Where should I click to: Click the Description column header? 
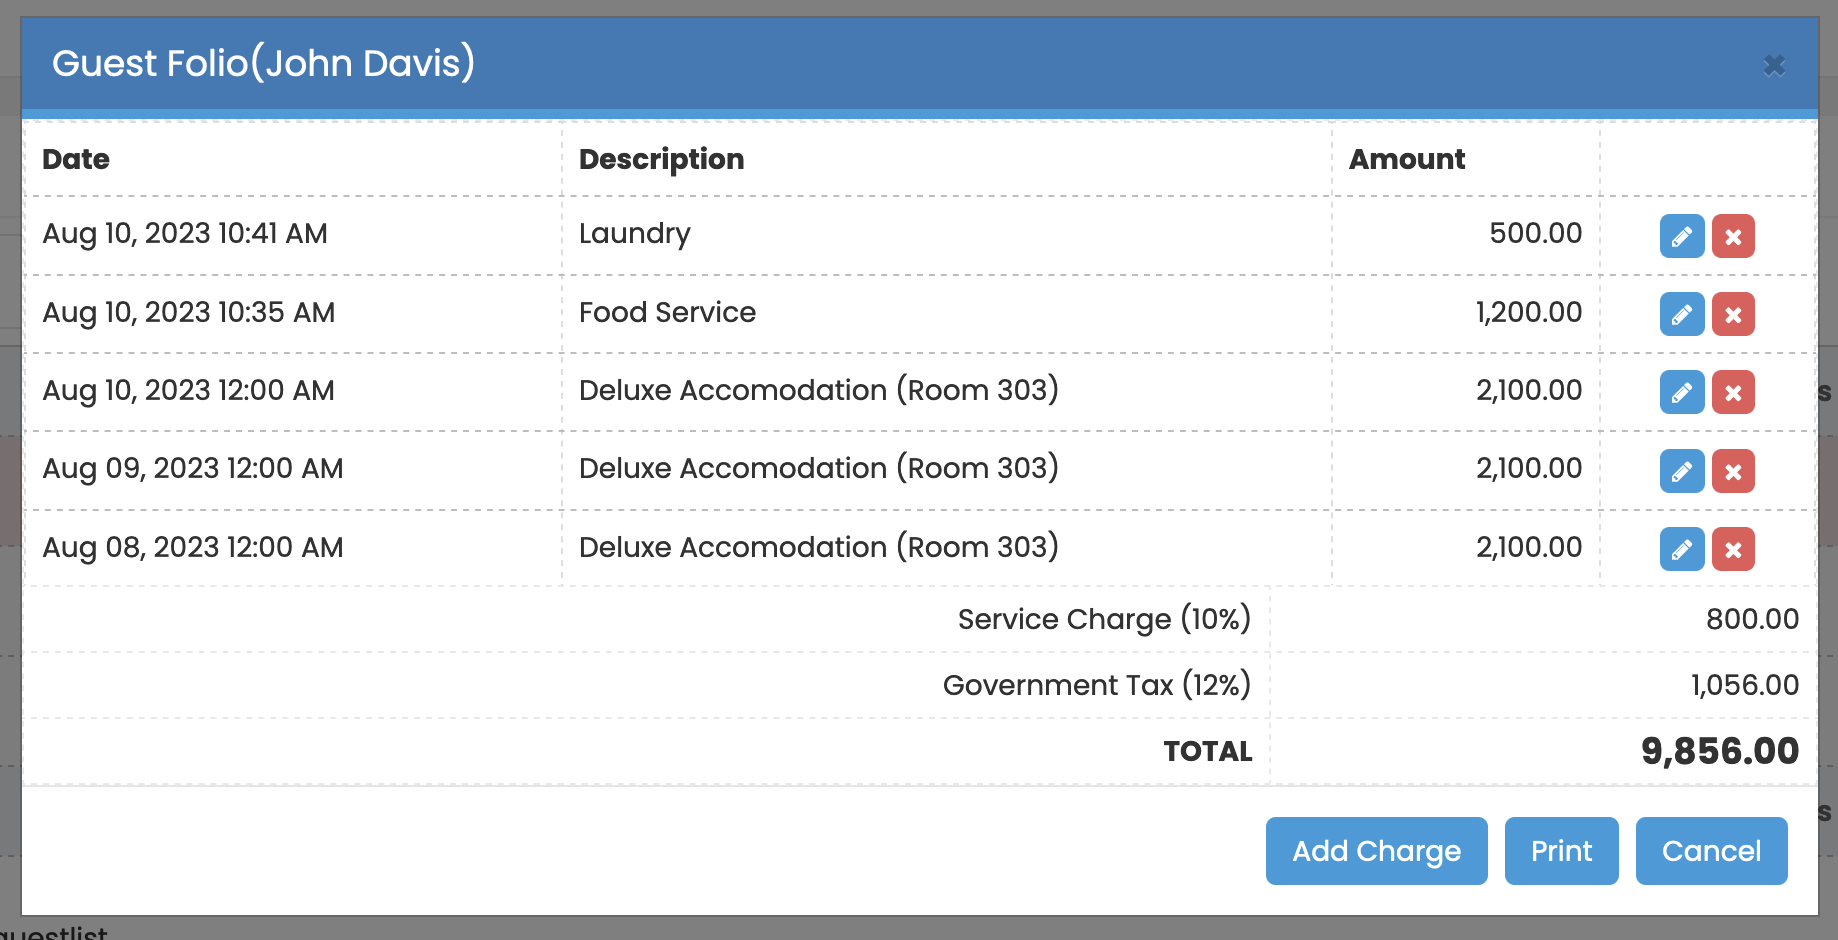[x=661, y=159]
